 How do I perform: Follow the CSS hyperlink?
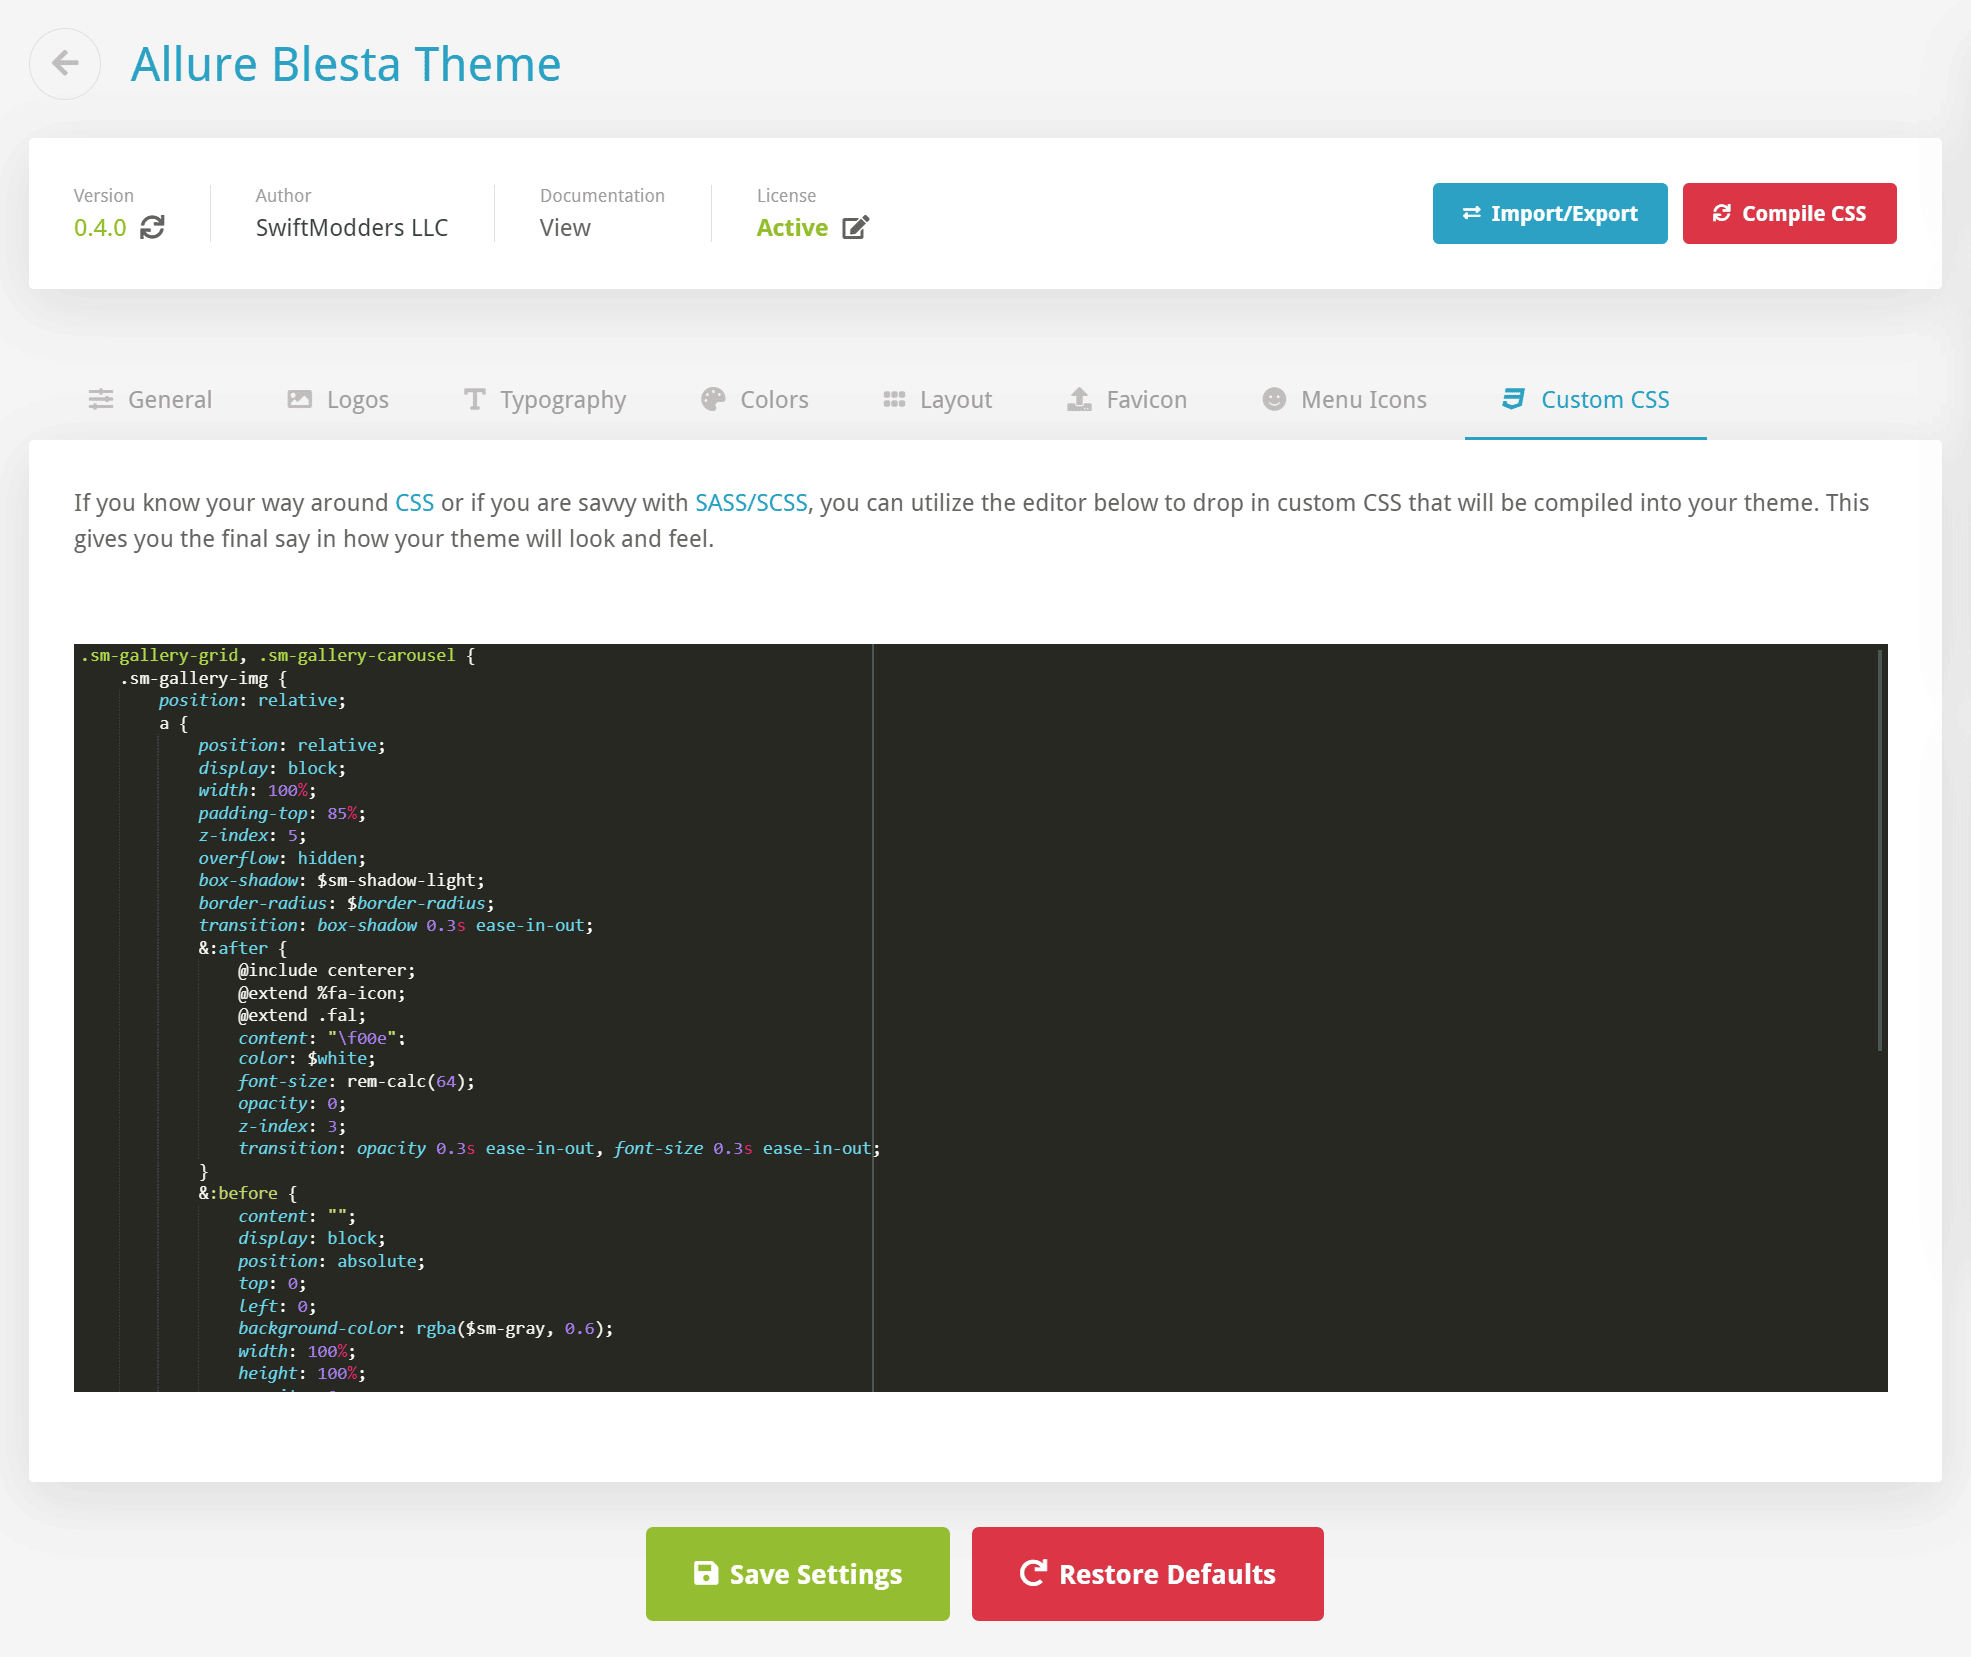tap(415, 502)
